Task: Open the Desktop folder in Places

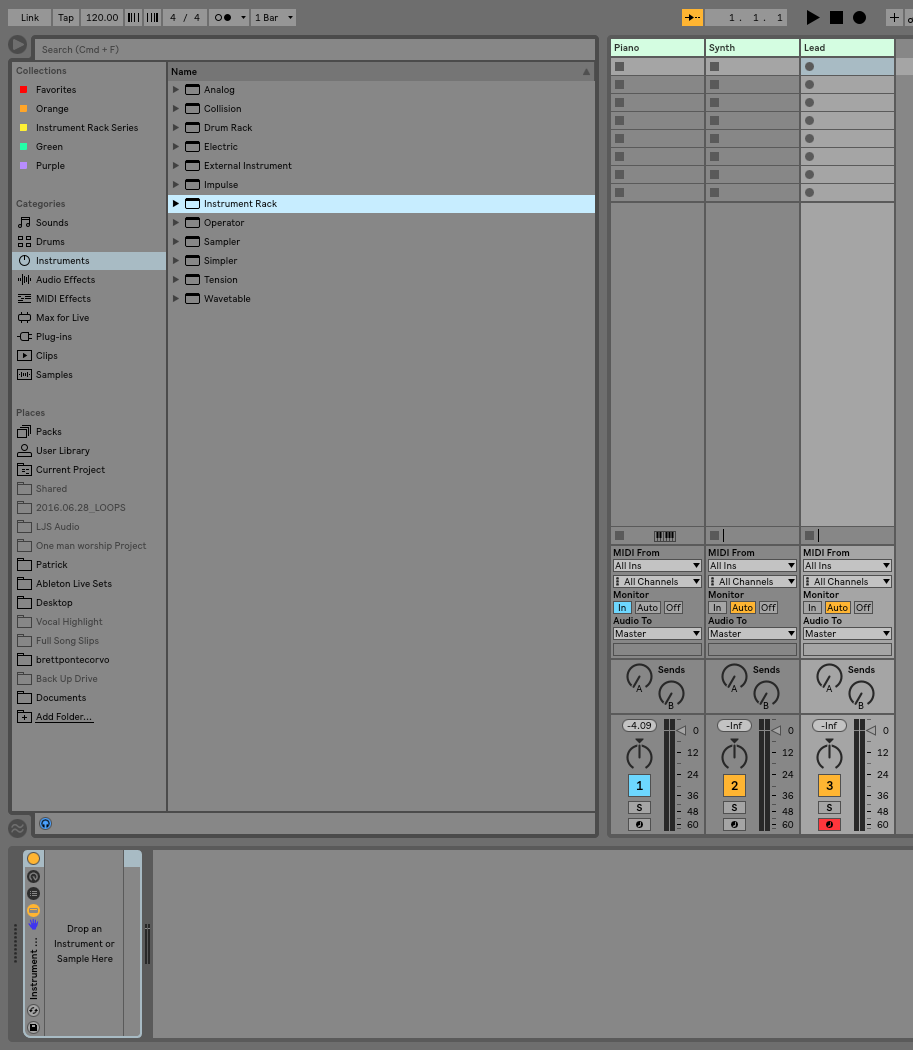Action: click(54, 603)
